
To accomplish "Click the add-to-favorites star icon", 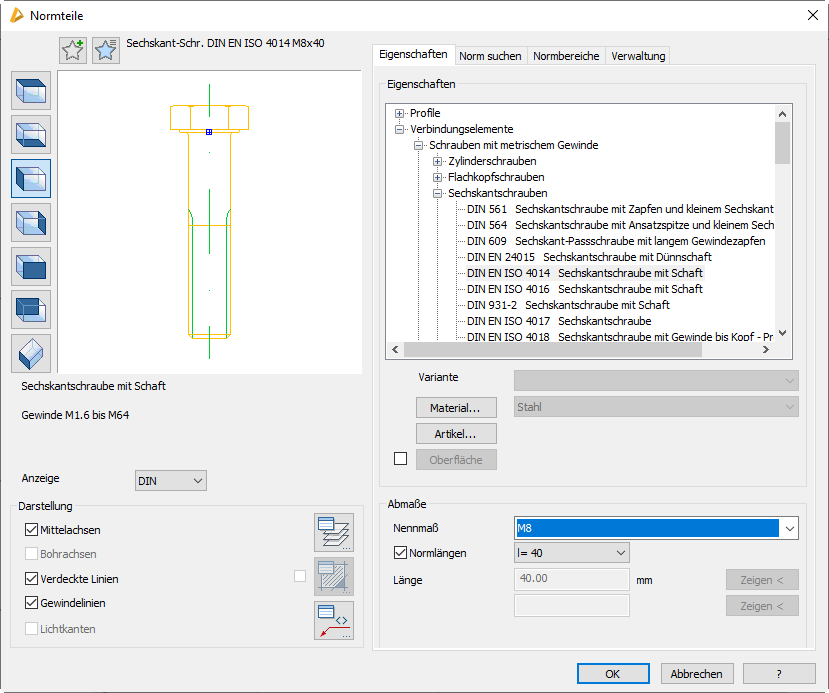I will pos(73,51).
